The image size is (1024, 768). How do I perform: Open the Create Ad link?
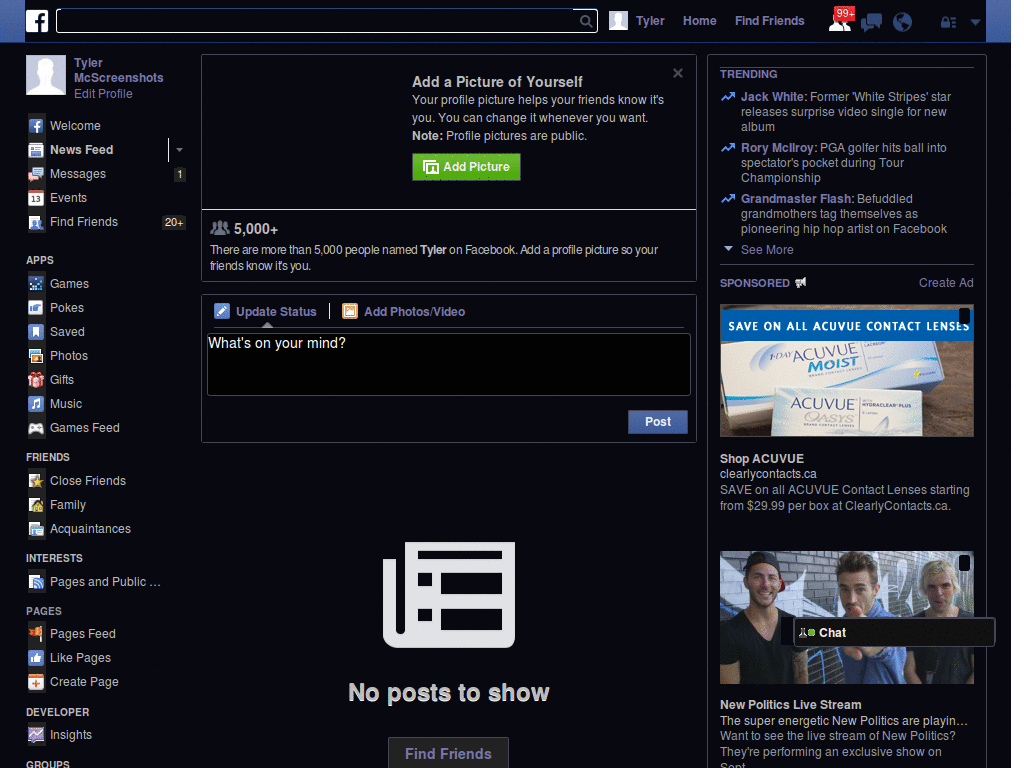pos(945,282)
